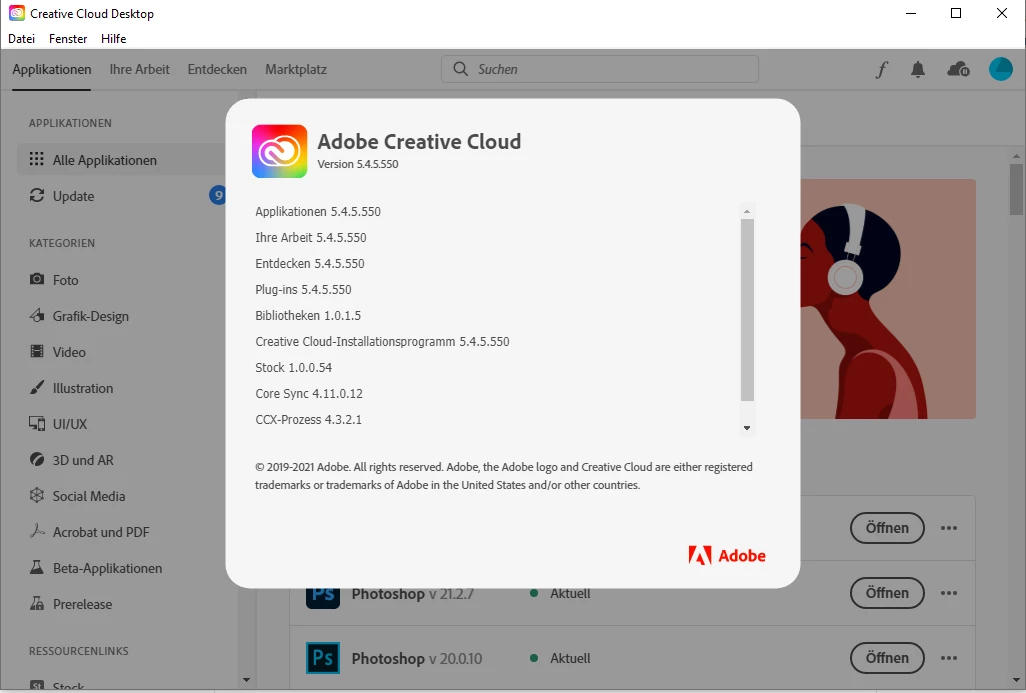Click the About dialog scroll down arrow
The image size is (1026, 693).
point(747,428)
